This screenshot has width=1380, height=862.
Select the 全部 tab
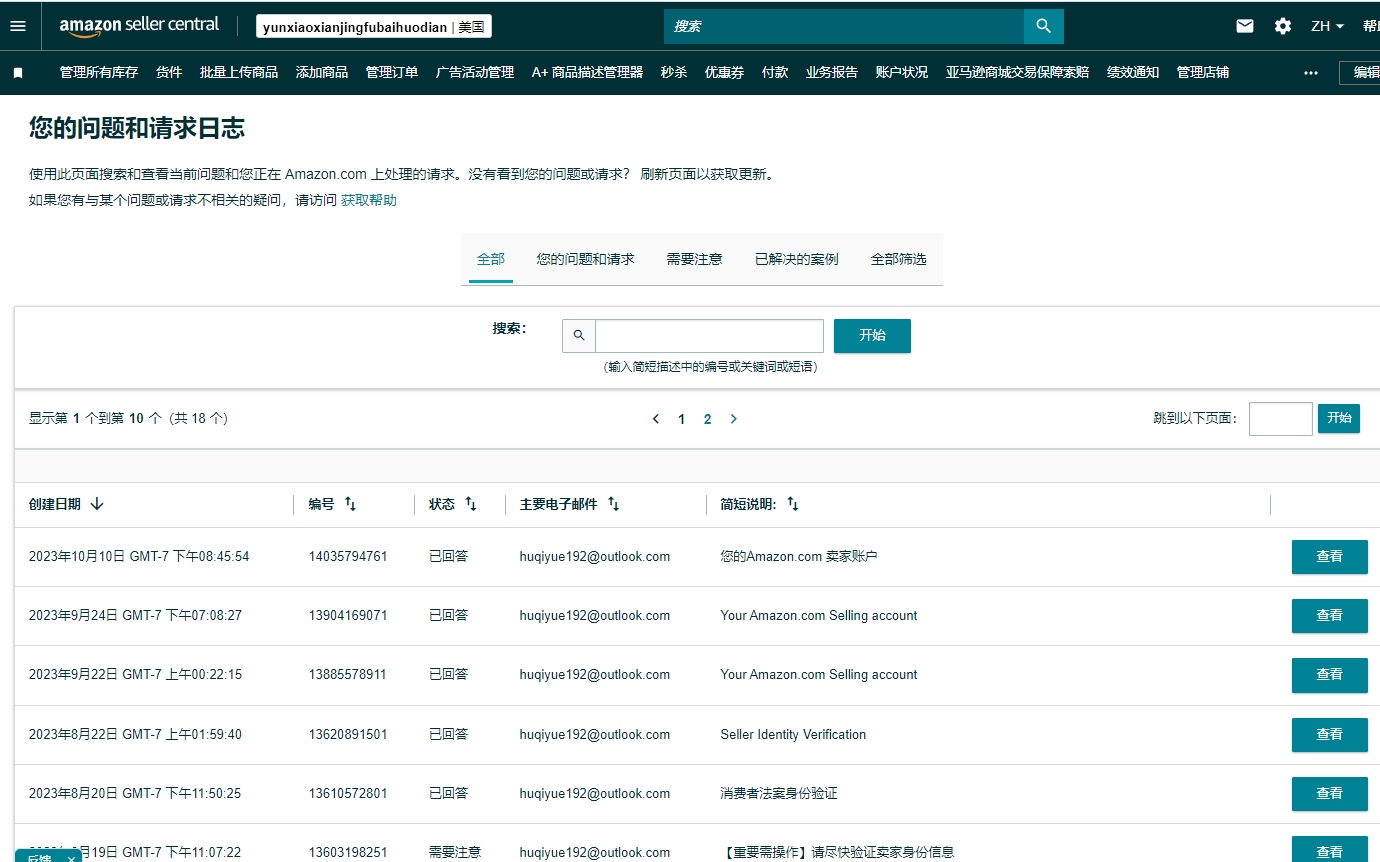(x=491, y=259)
